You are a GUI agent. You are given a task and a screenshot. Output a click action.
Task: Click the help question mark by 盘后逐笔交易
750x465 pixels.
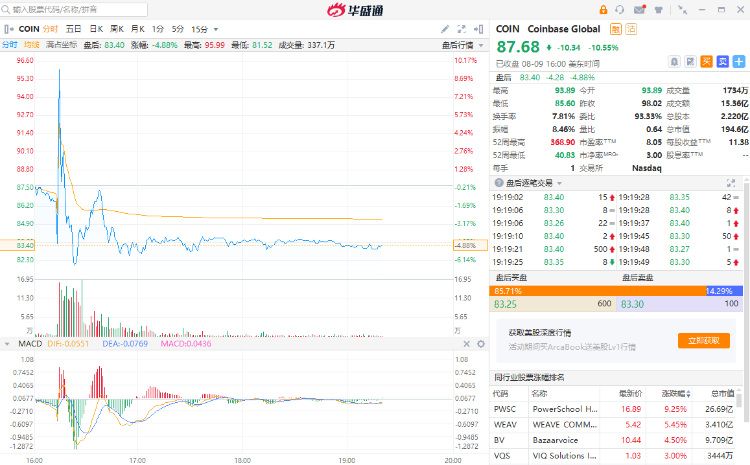click(x=499, y=183)
